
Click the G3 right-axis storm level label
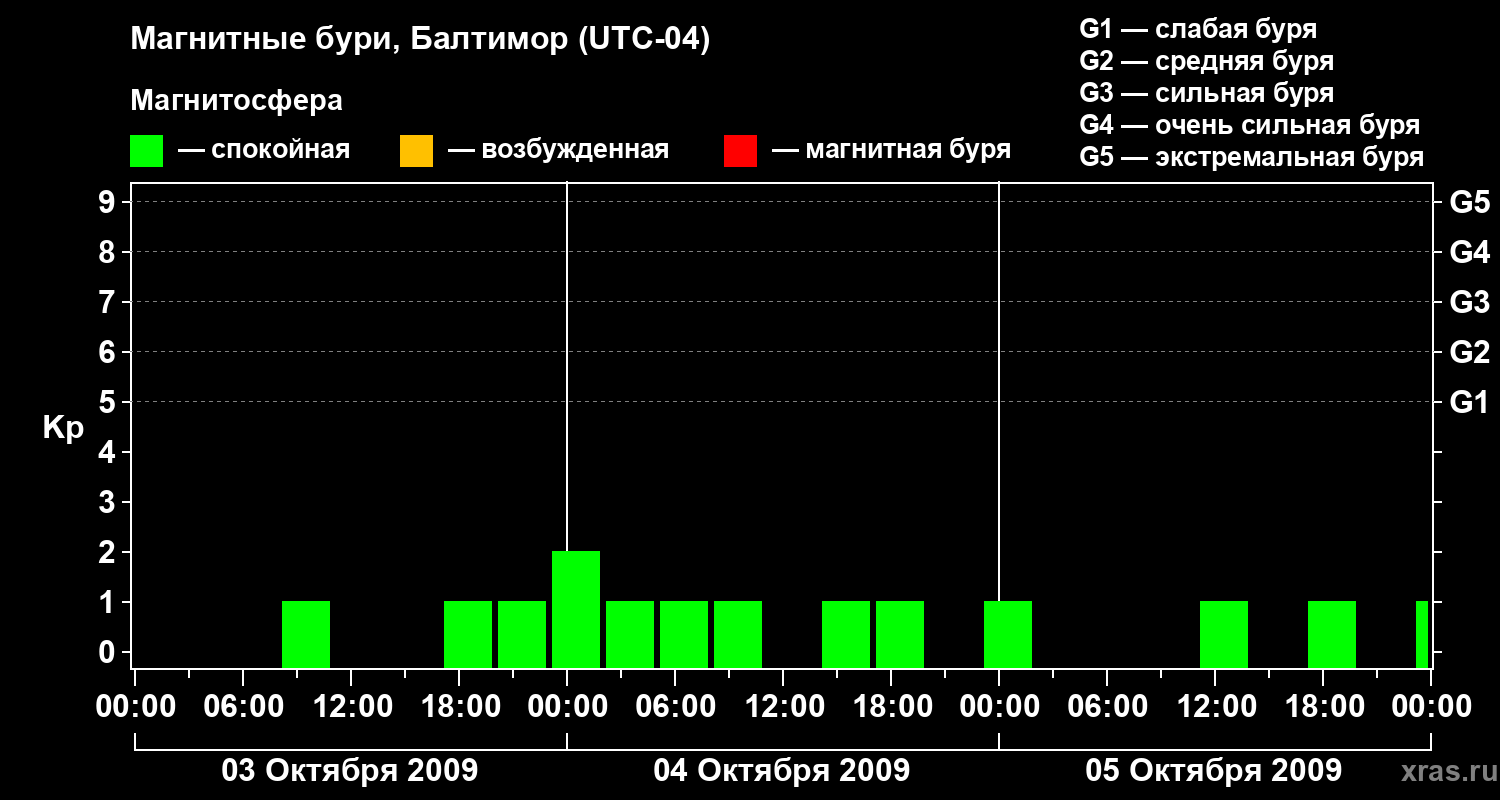[1470, 302]
